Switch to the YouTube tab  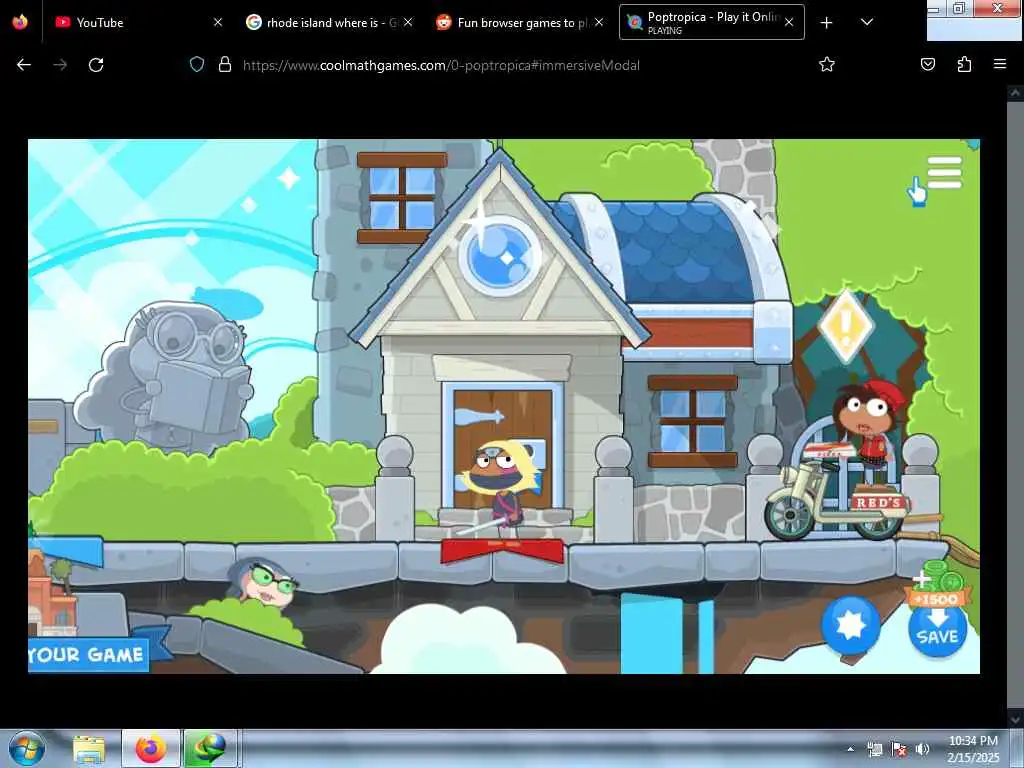tap(139, 22)
